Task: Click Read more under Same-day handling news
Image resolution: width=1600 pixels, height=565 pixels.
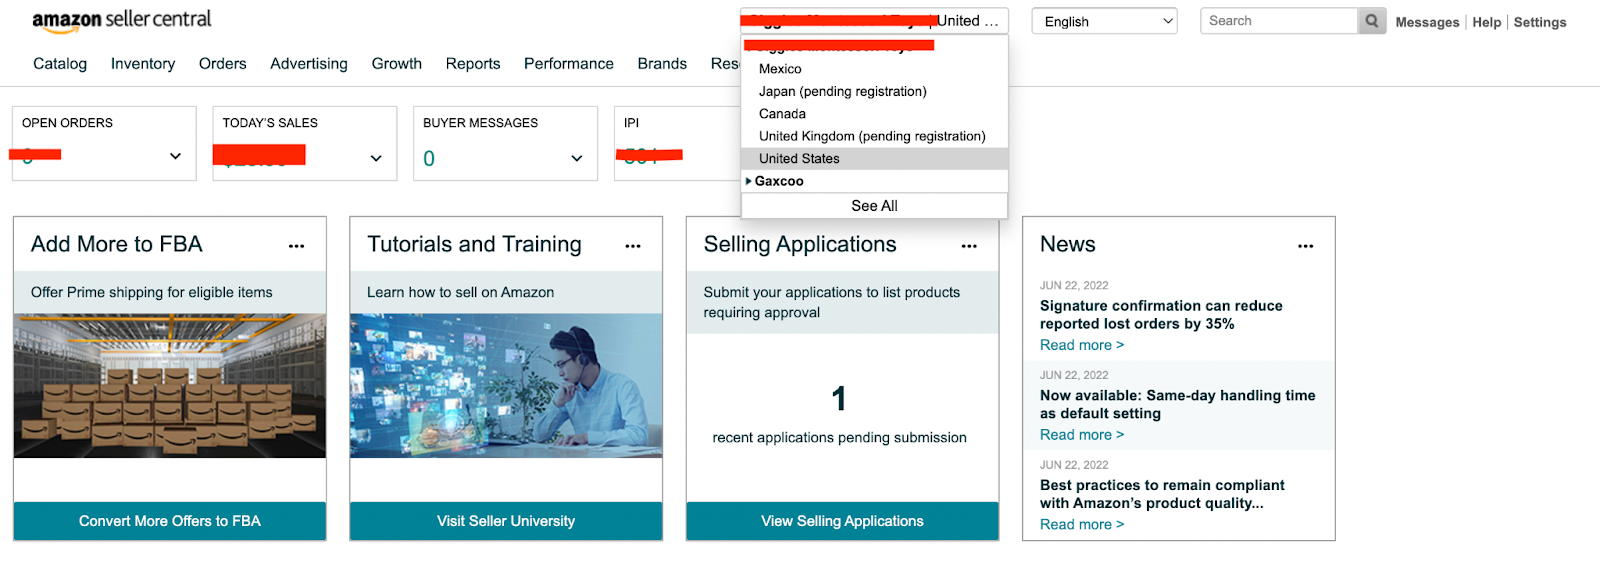Action: click(x=1082, y=435)
